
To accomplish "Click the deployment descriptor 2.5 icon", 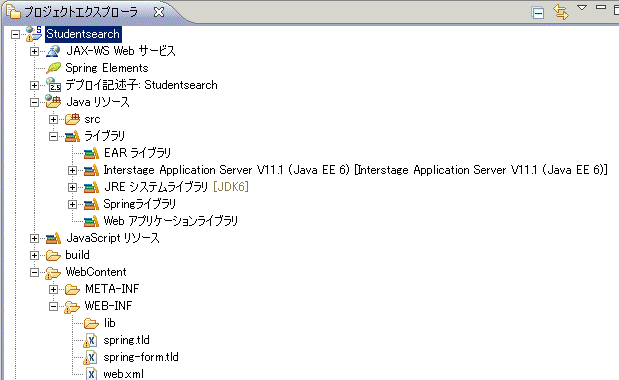I will coord(53,85).
